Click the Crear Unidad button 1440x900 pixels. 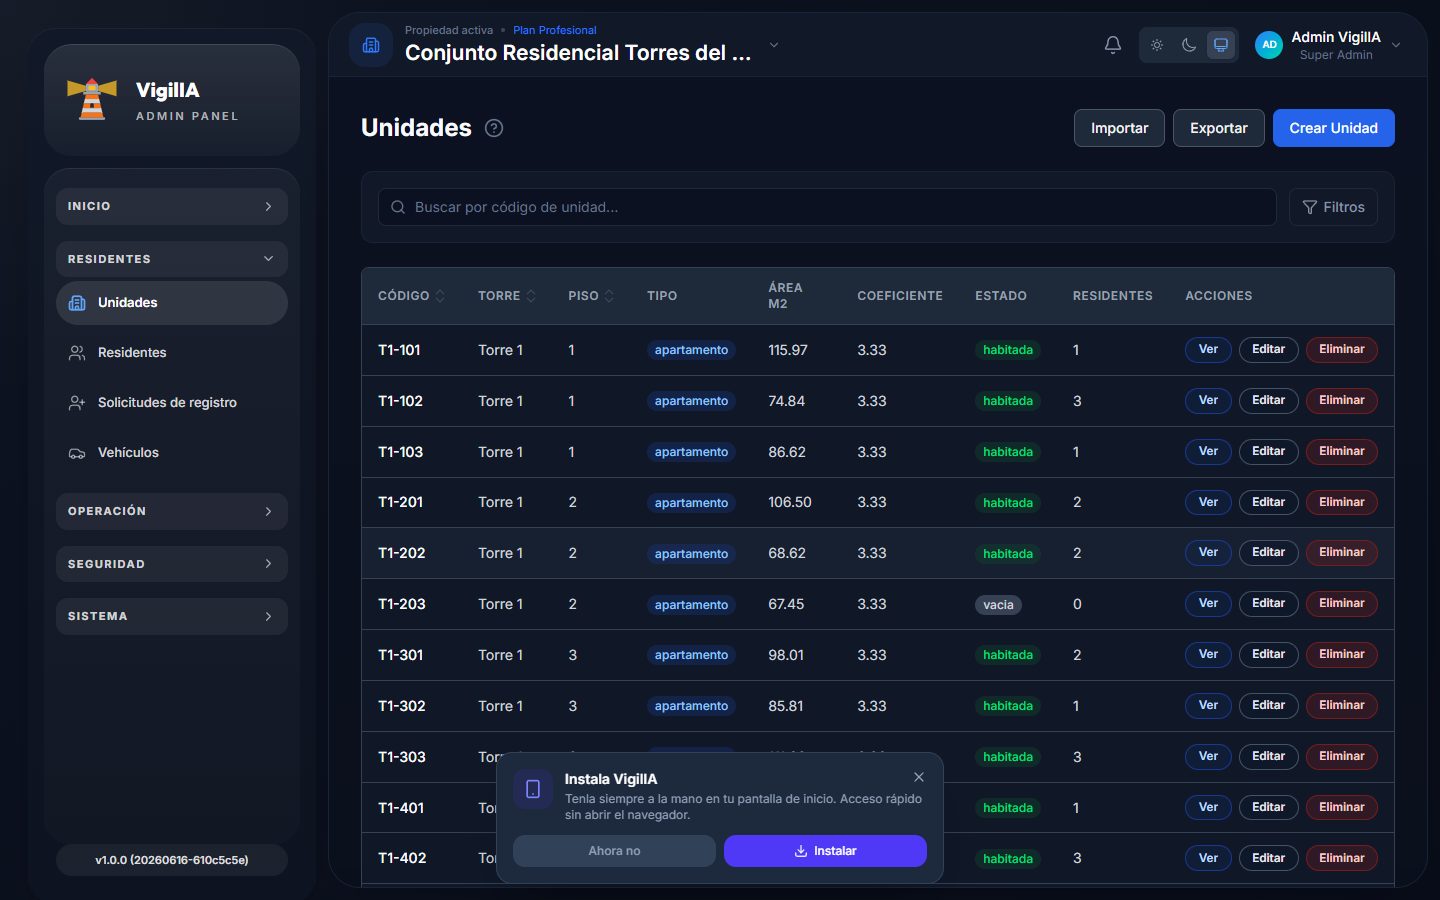pyautogui.click(x=1333, y=128)
